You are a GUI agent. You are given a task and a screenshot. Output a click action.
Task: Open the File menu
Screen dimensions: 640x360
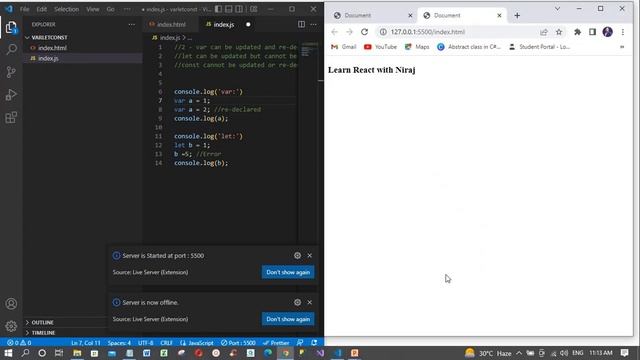point(24,9)
